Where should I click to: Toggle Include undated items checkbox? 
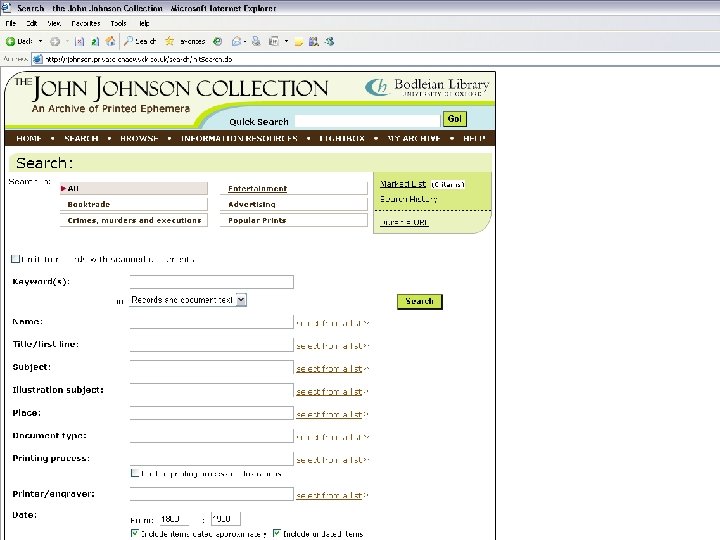(277, 533)
